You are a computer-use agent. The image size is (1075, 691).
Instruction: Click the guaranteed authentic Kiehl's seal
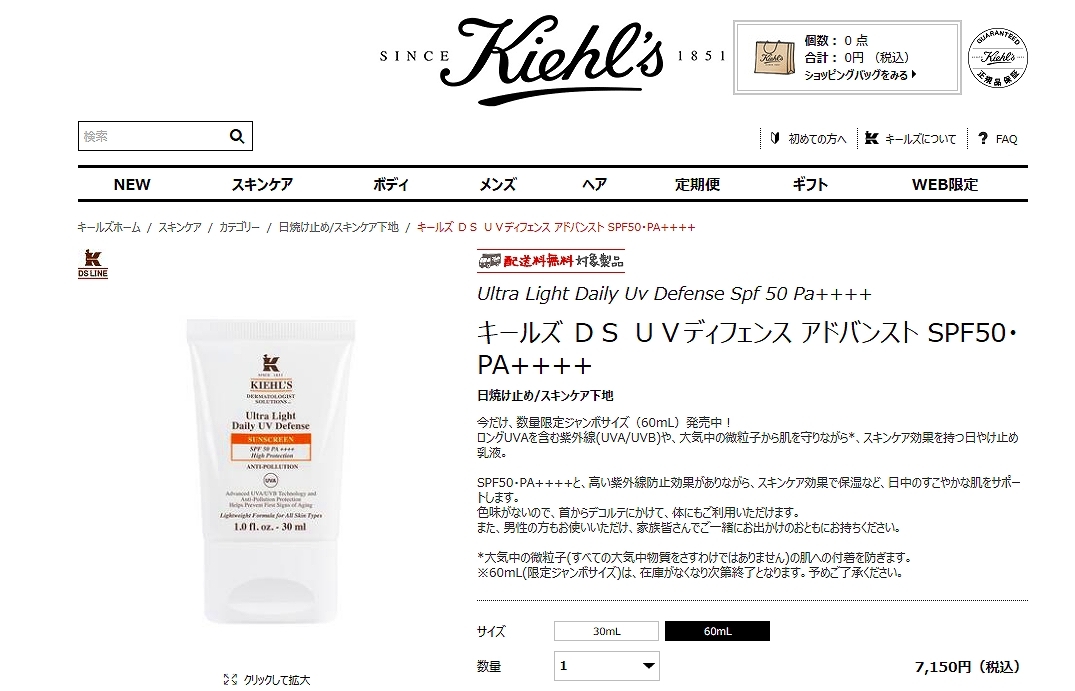coord(998,58)
